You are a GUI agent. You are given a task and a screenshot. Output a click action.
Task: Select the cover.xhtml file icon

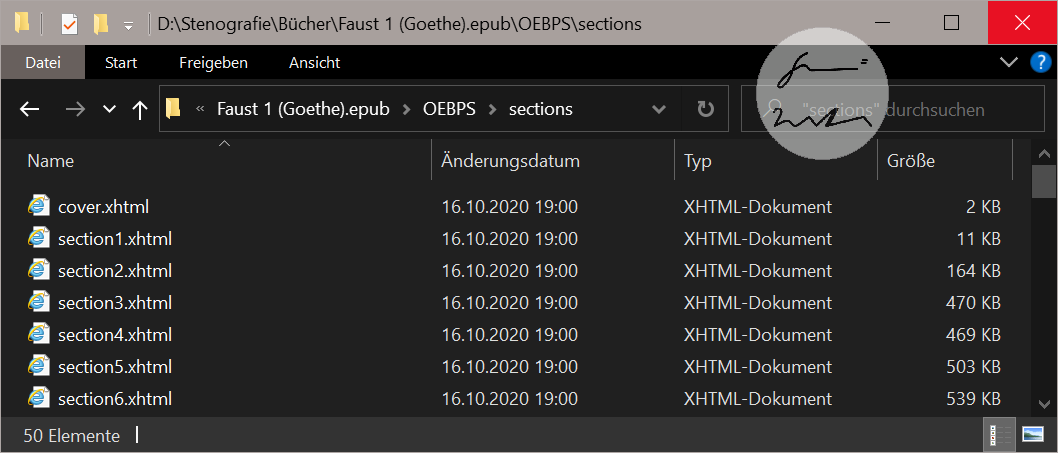(x=39, y=207)
